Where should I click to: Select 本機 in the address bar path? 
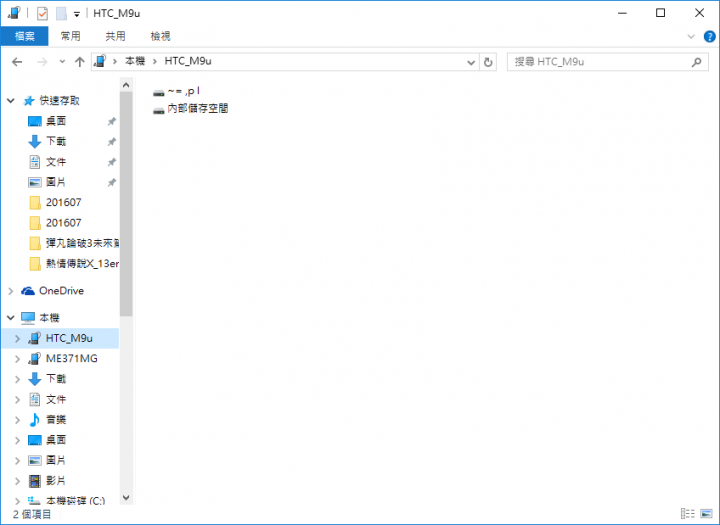135,61
